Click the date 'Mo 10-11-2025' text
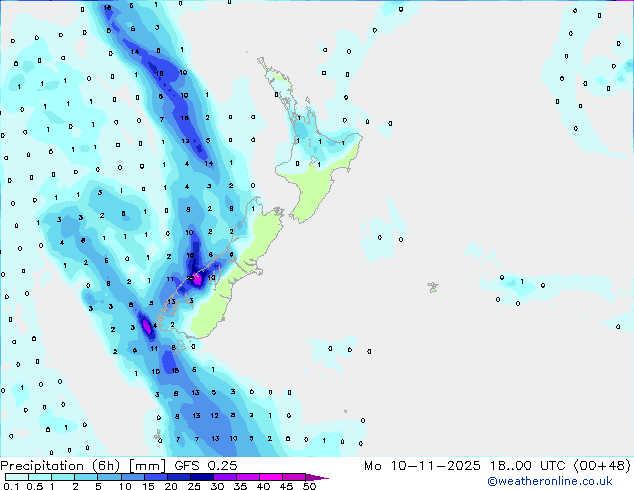 (422, 466)
